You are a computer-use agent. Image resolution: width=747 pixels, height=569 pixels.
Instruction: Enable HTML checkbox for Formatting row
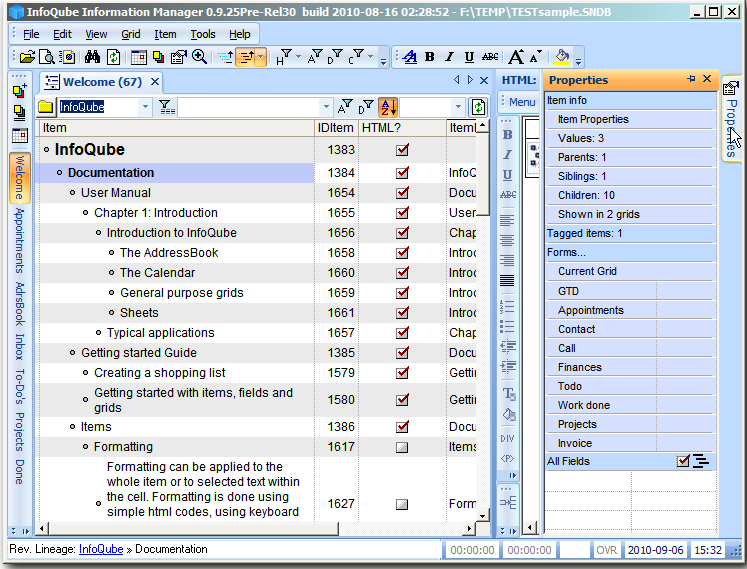point(402,447)
